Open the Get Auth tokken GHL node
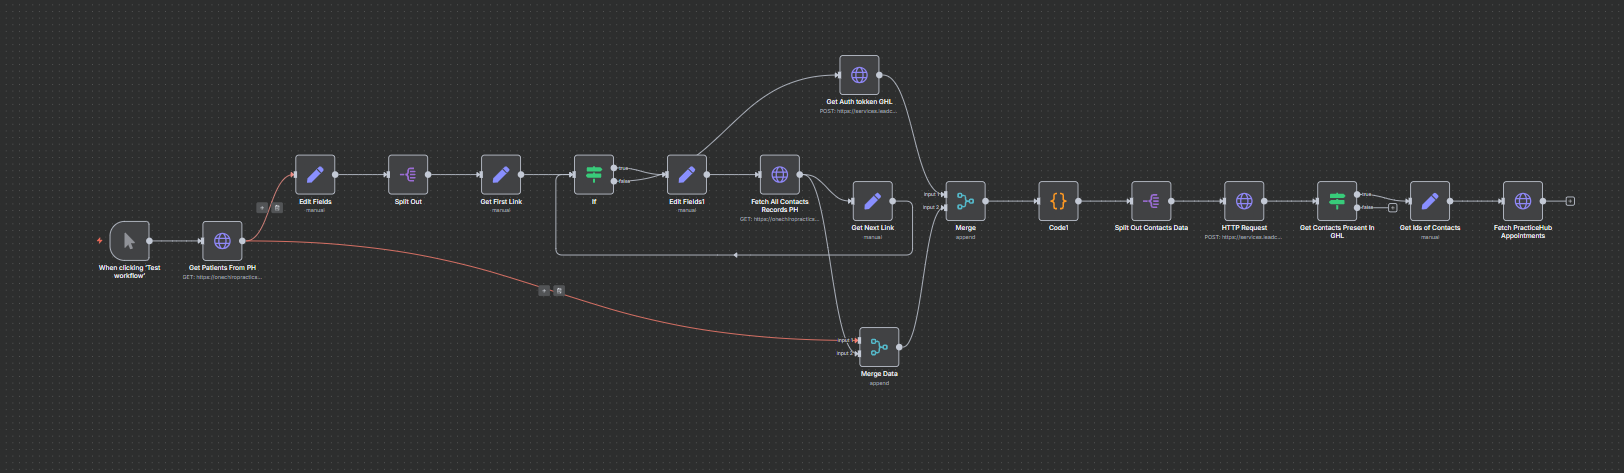 coord(859,75)
